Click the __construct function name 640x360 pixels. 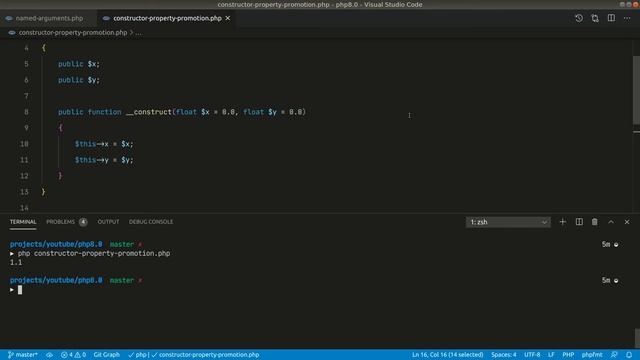[x=149, y=112]
